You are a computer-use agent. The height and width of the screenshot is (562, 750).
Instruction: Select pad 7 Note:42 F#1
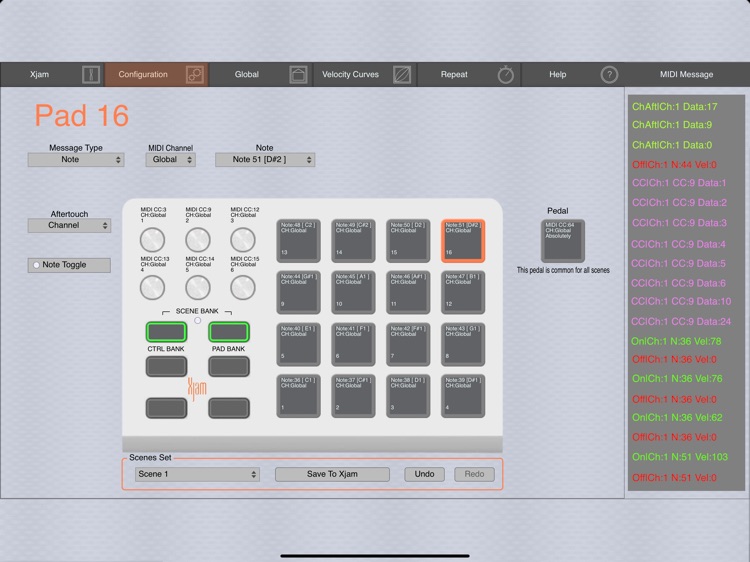click(408, 344)
